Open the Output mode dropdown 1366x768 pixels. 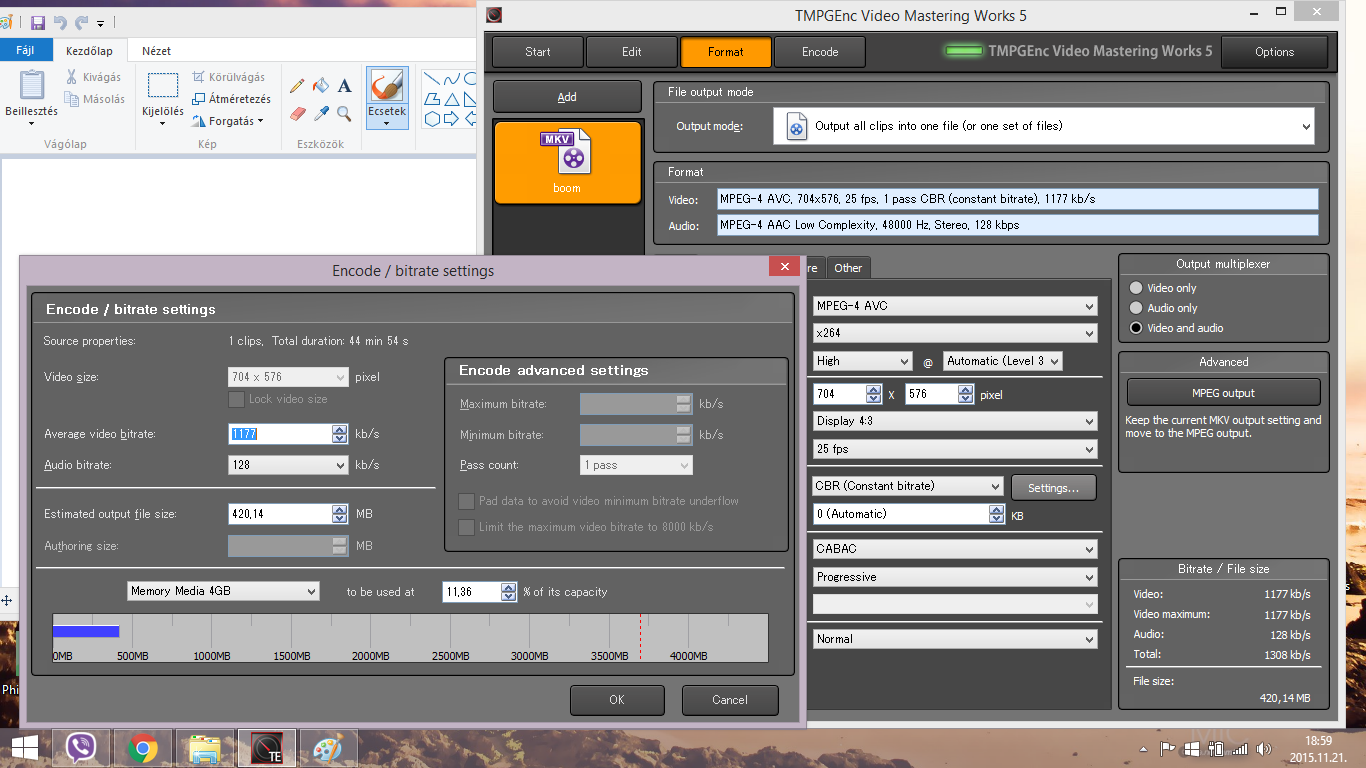1044,126
